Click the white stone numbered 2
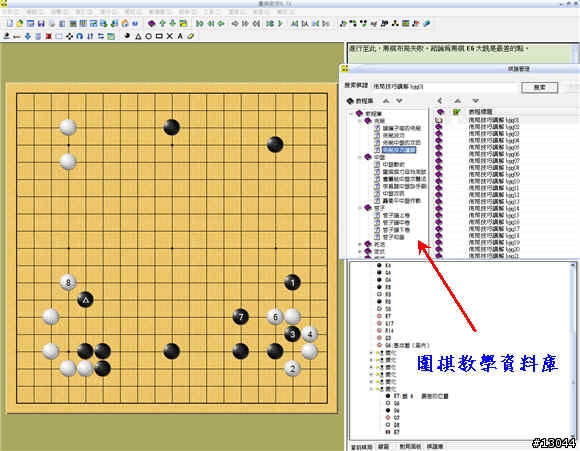This screenshot has height=451, width=580. [x=292, y=368]
